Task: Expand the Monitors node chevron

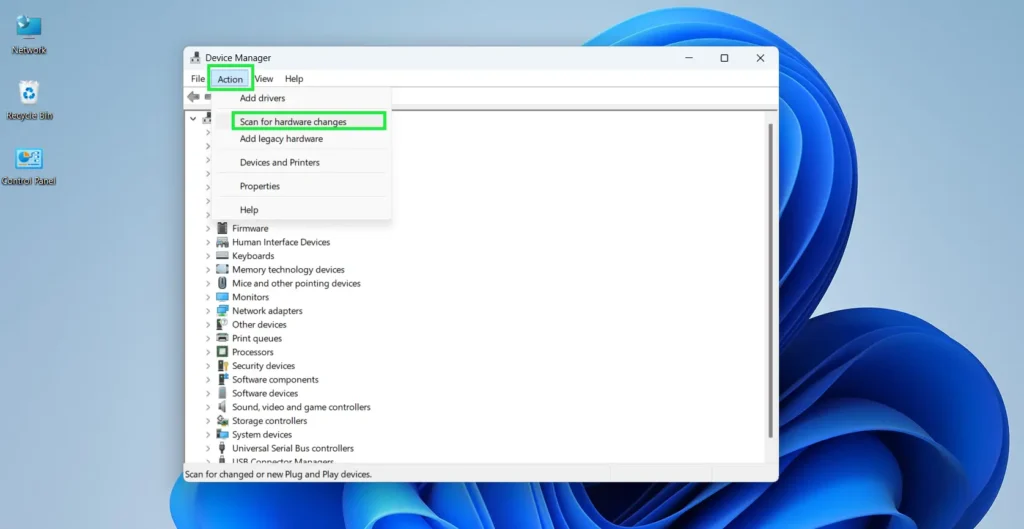Action: pos(208,297)
